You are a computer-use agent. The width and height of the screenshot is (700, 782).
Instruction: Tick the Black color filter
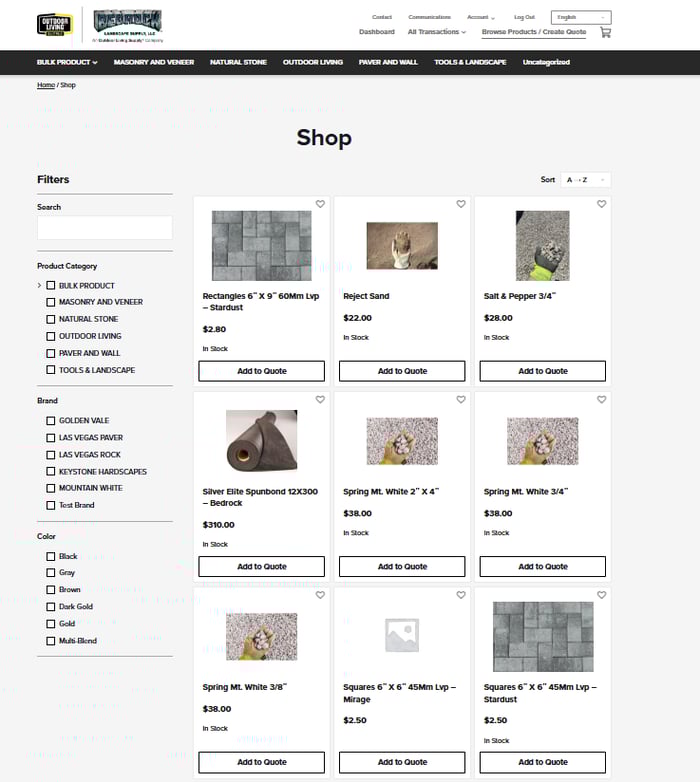pos(51,556)
